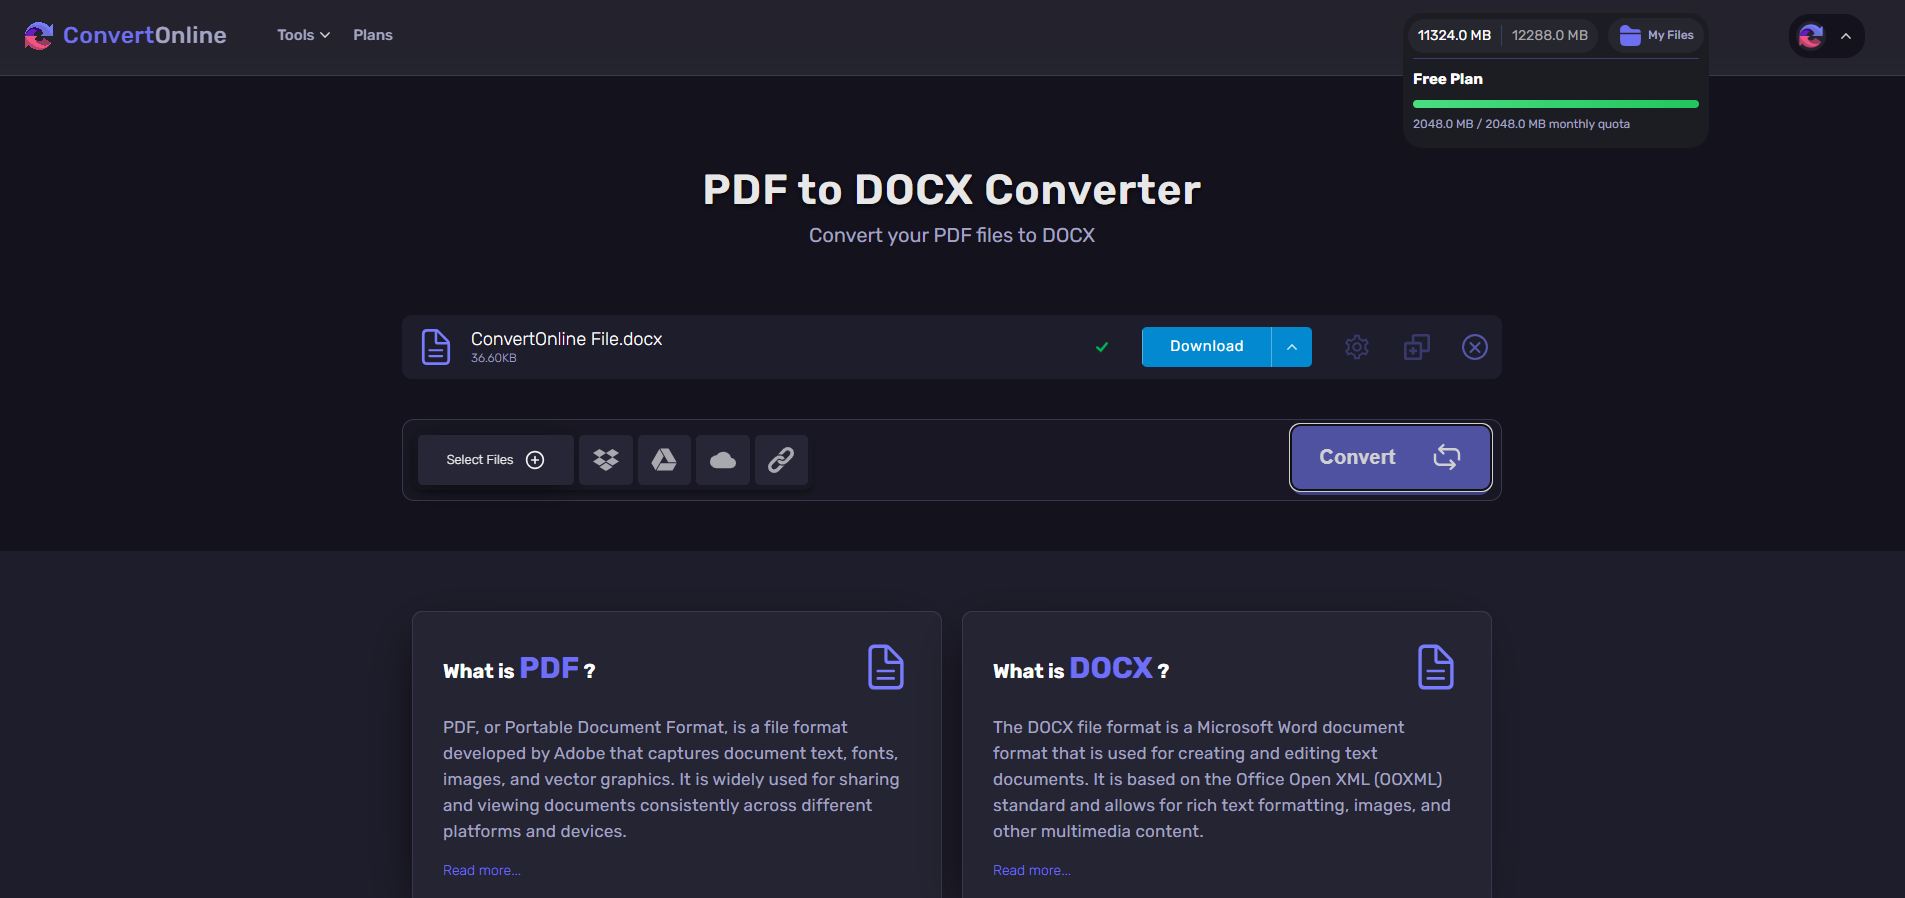Open the Plans page

(x=373, y=35)
